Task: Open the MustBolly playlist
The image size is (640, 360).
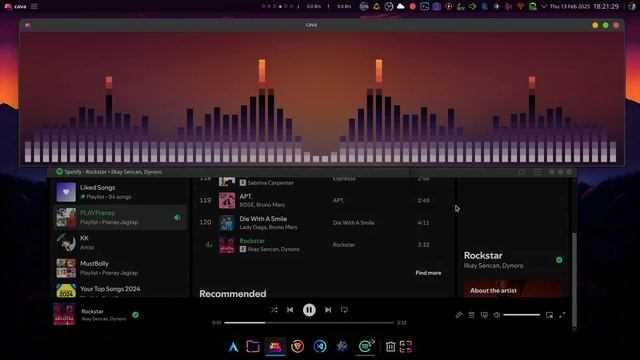Action: (x=120, y=268)
